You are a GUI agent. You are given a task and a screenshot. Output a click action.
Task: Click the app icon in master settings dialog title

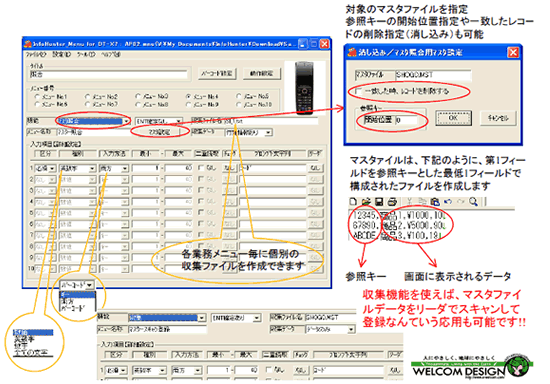[x=351, y=53]
